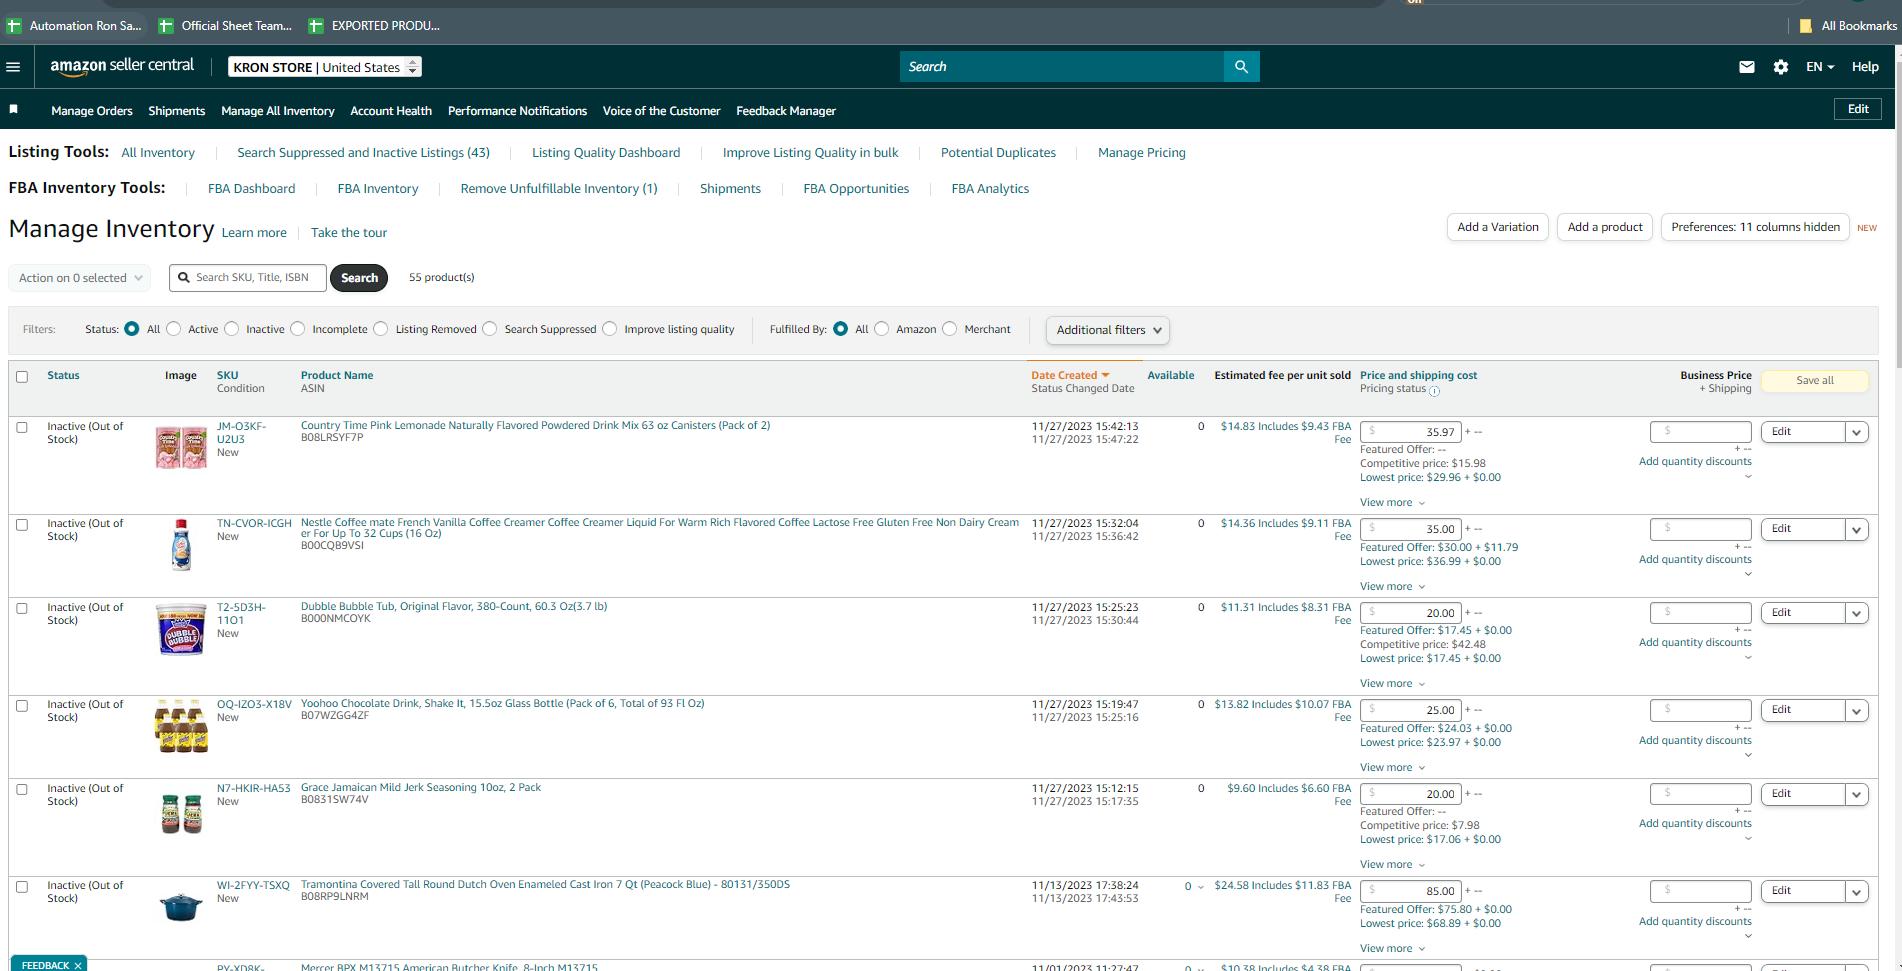Screen dimensions: 1902x971
Task: Open the EN language dropdown
Action: point(1820,67)
